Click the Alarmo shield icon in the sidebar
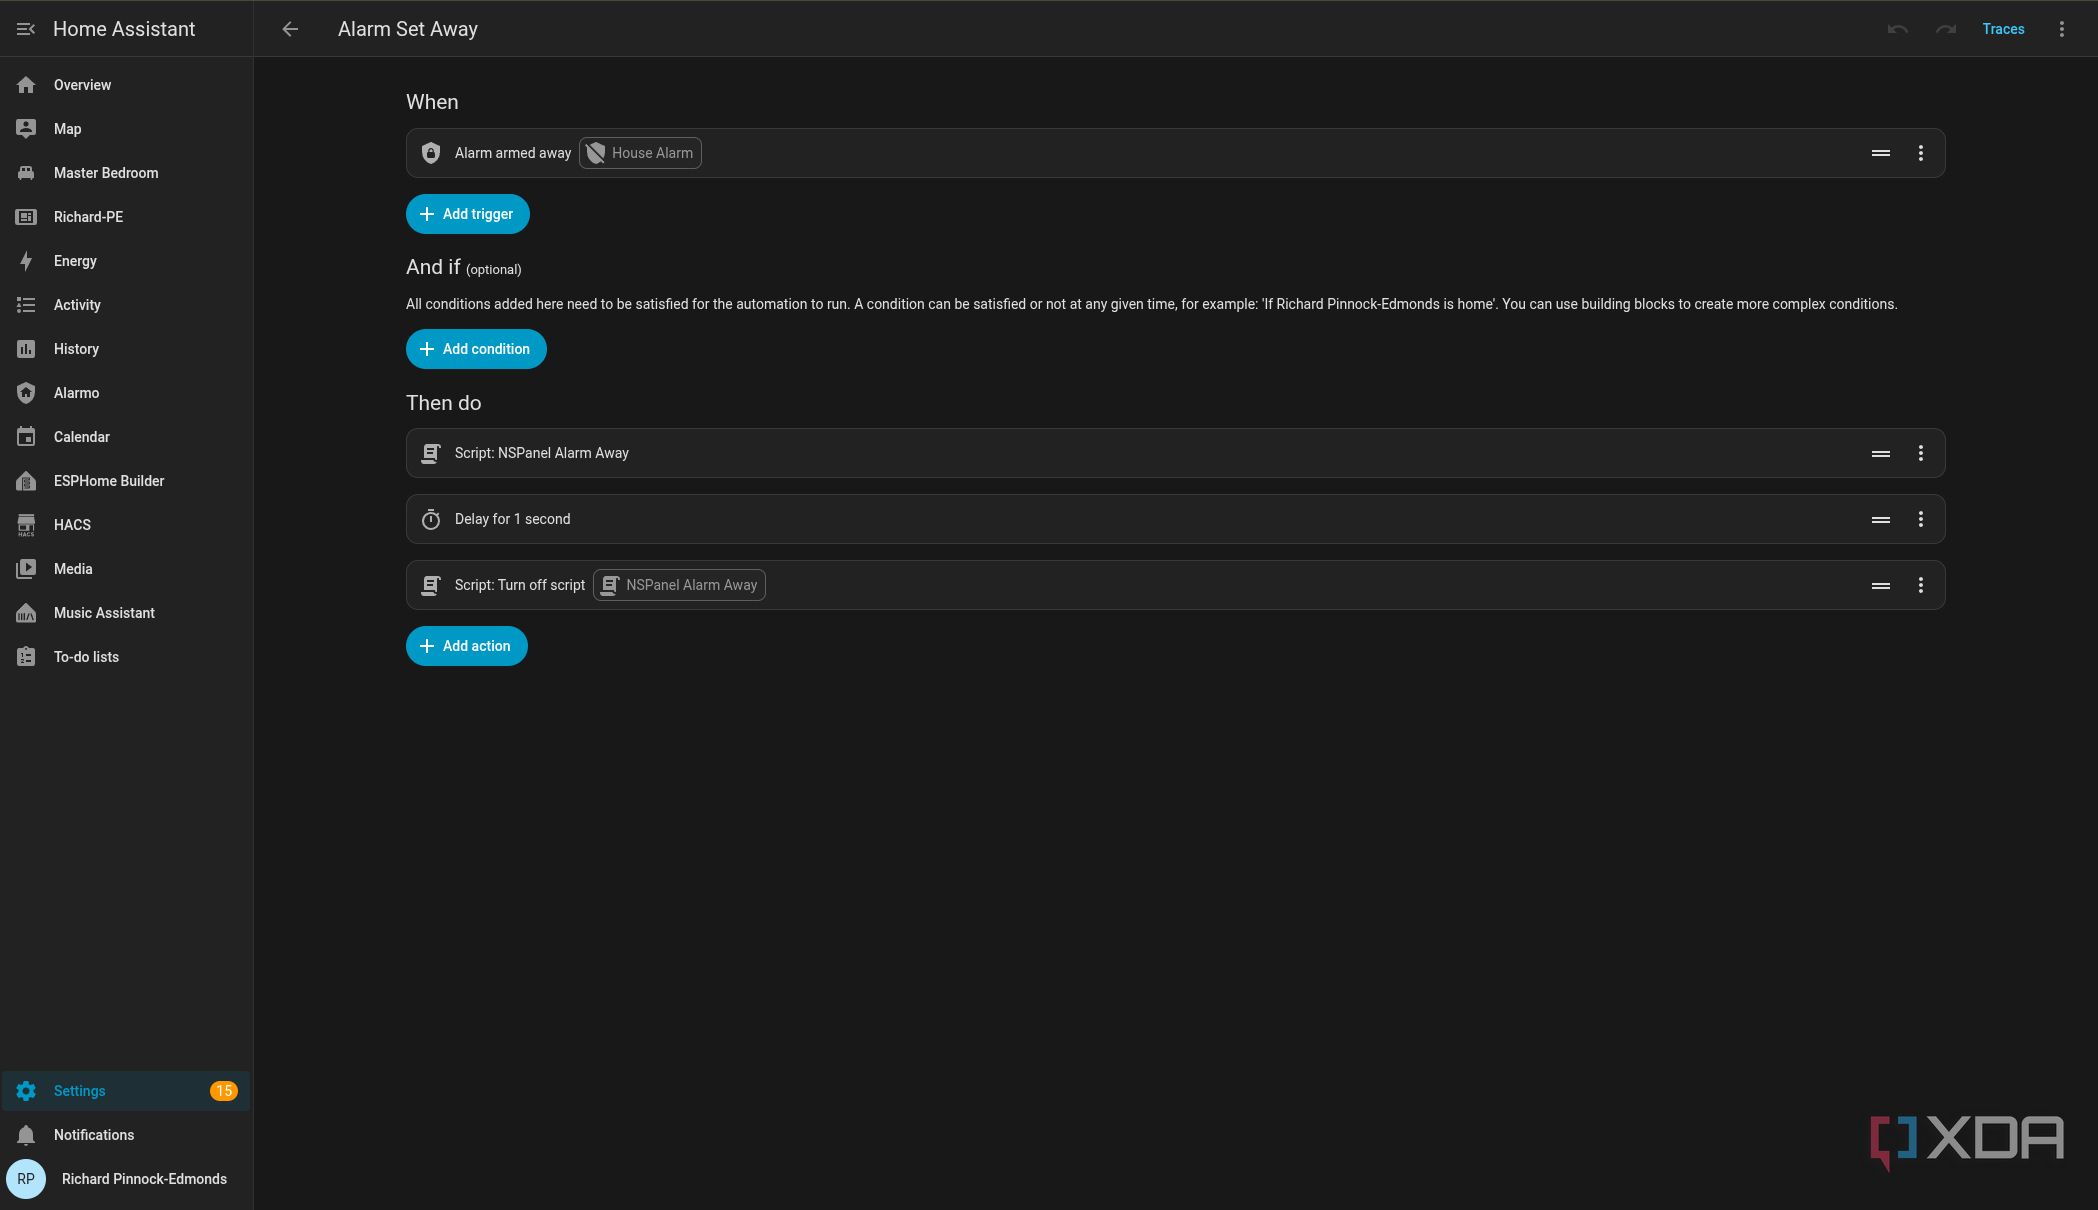 [26, 393]
